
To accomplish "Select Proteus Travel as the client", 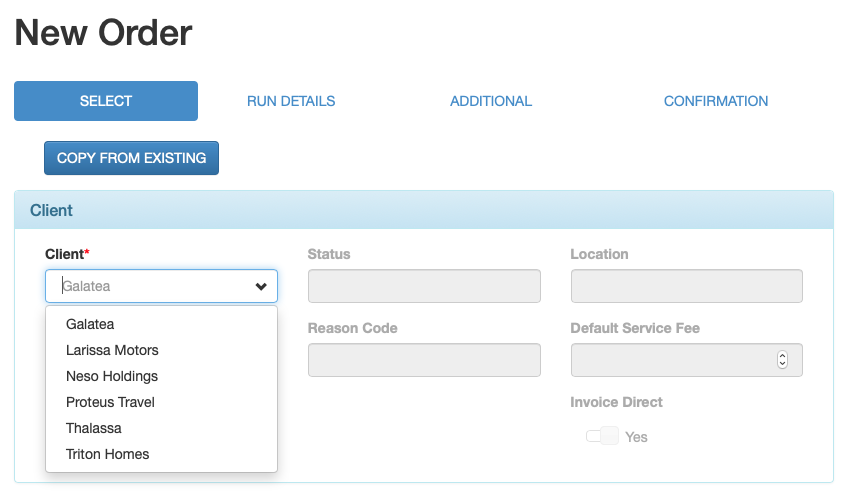I will [110, 402].
